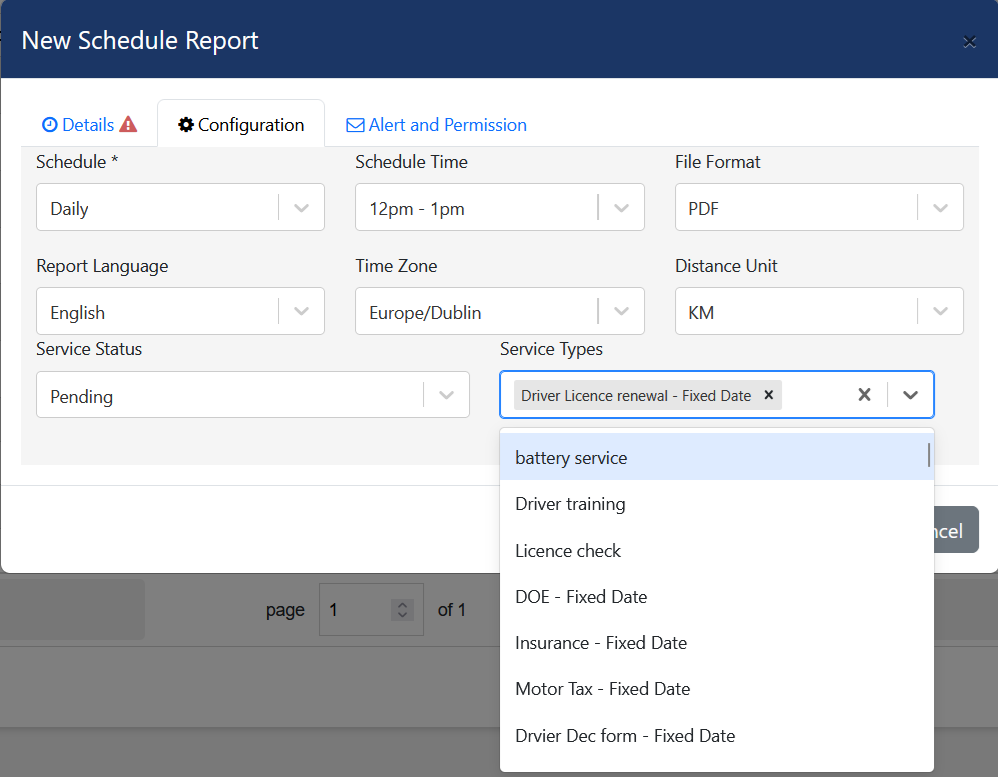
Task: Switch to Alert and Permission tab
Action: click(436, 125)
